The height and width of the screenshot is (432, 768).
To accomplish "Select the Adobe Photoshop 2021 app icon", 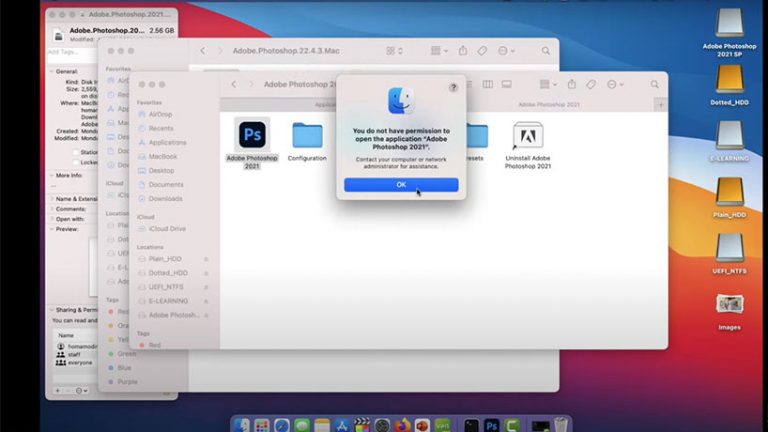I will (x=252, y=135).
